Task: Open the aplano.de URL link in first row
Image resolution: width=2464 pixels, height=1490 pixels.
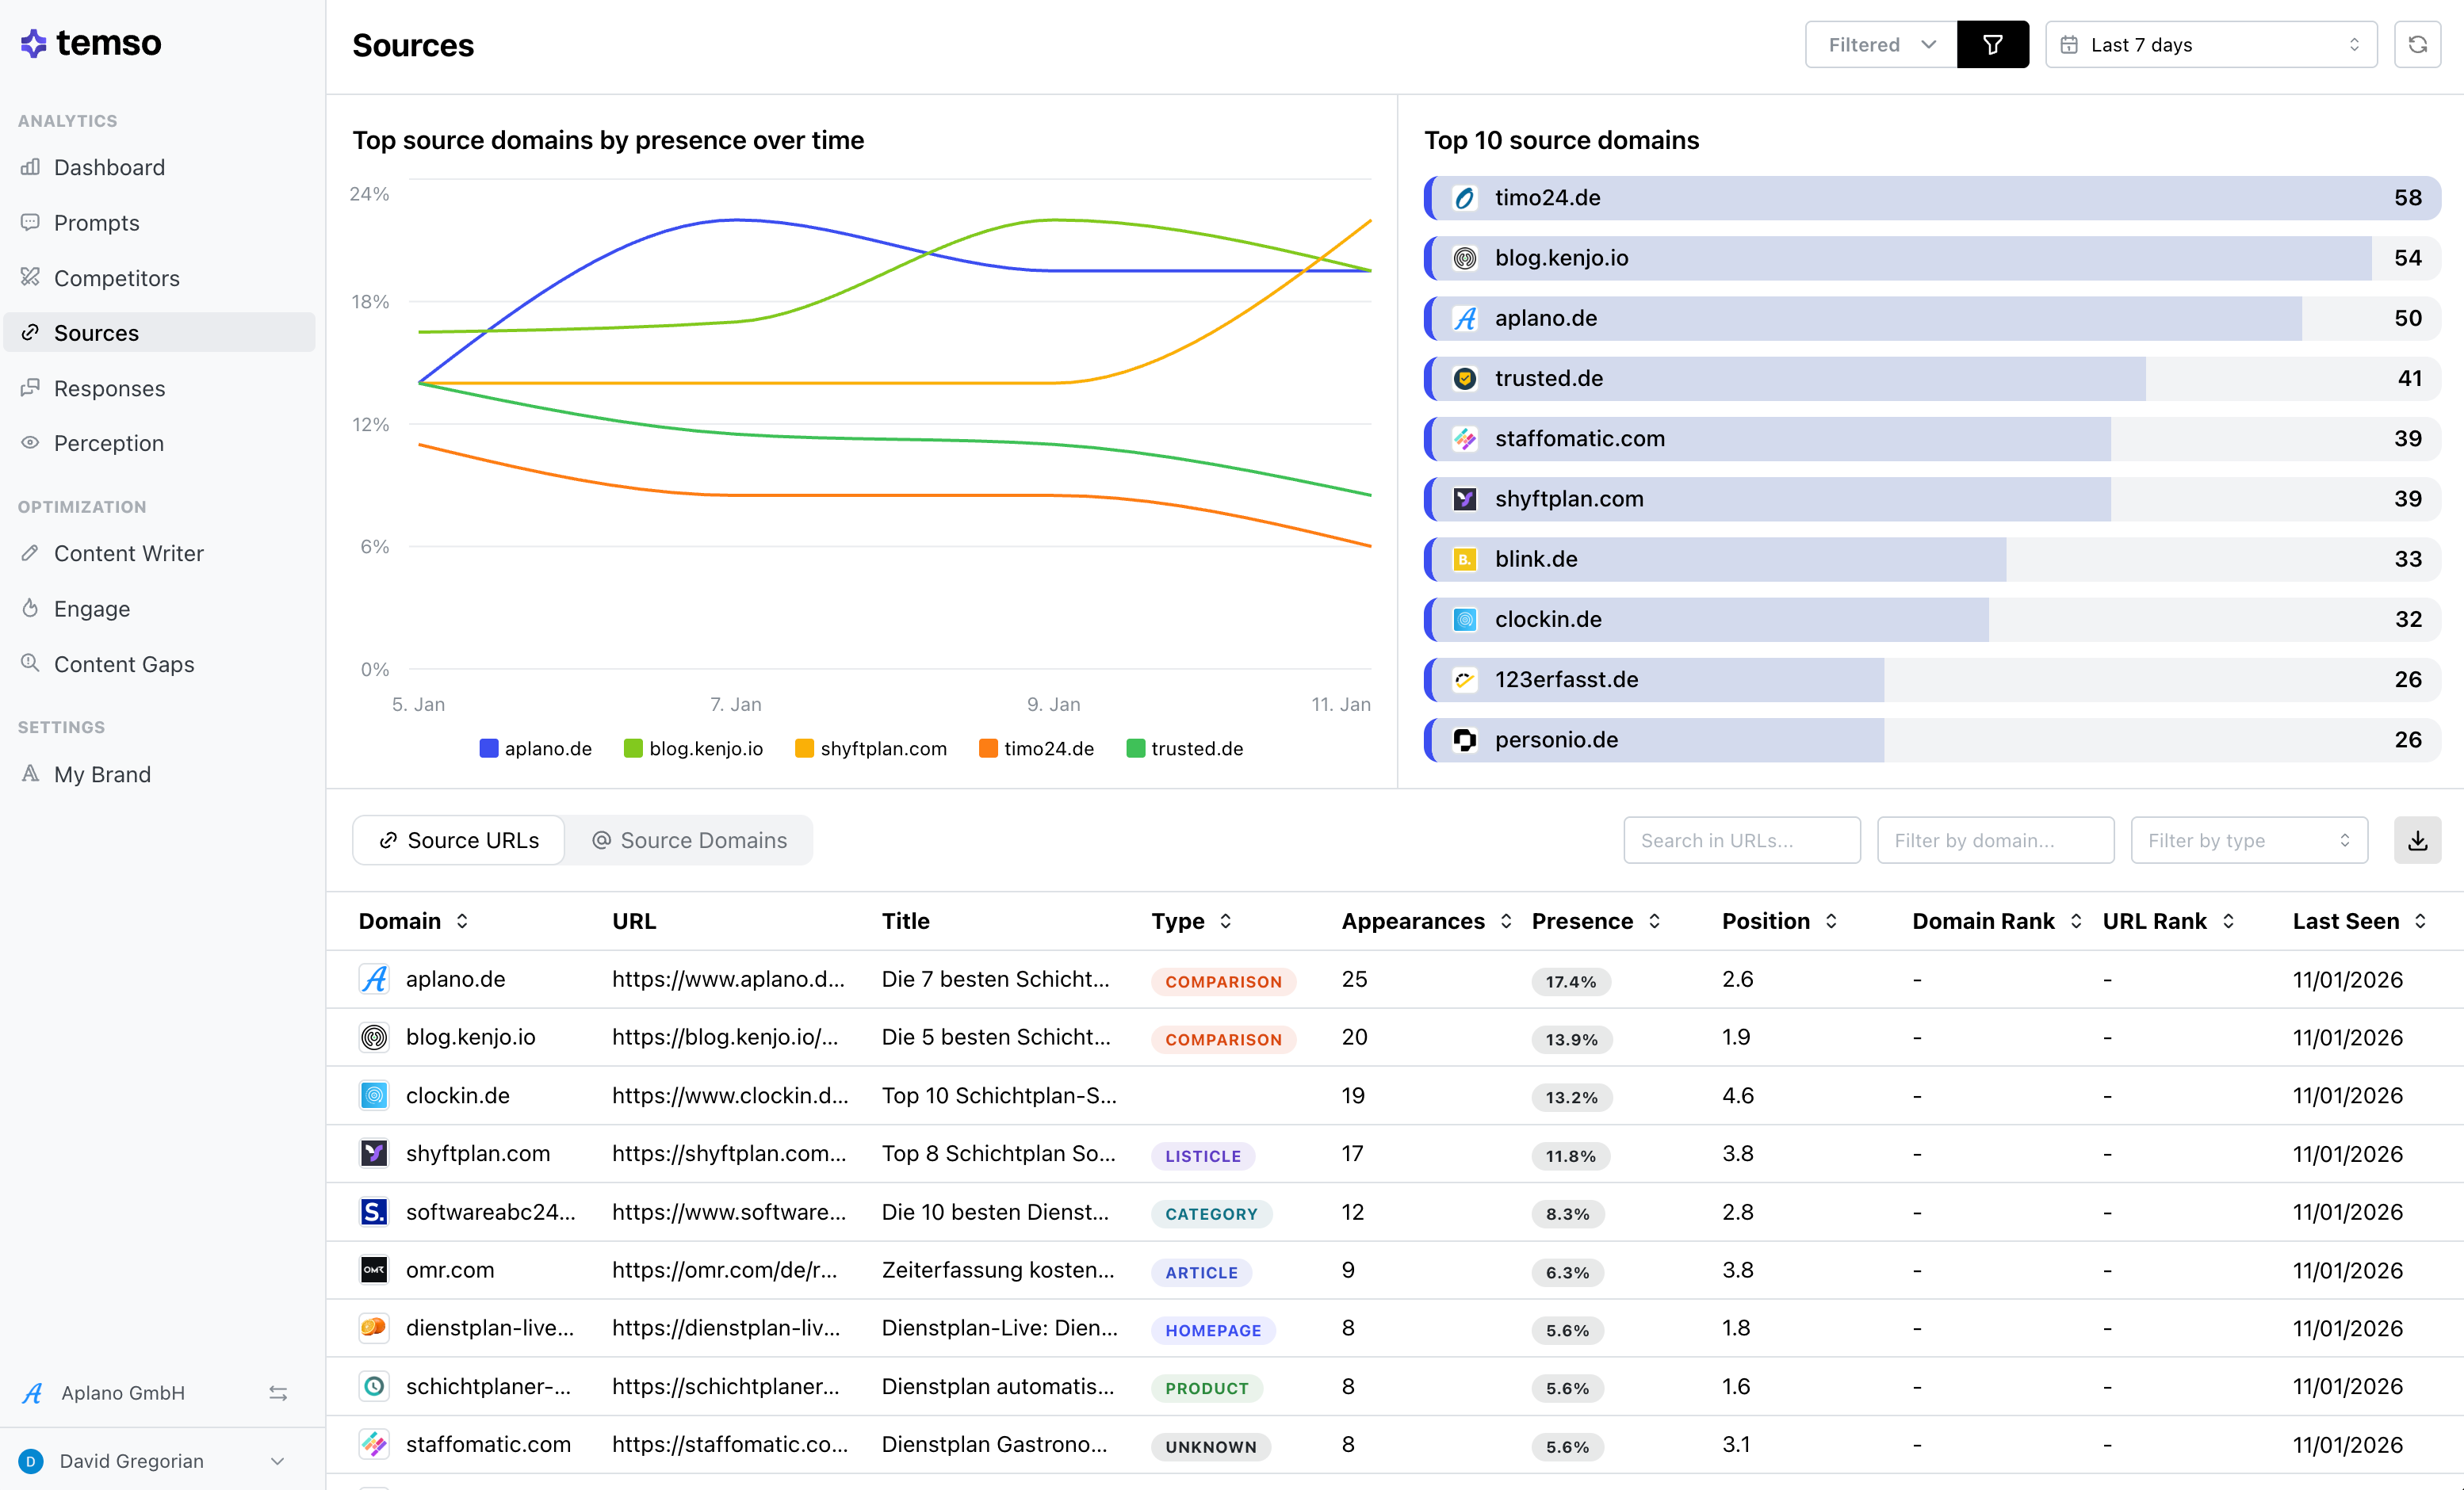Action: coord(728,979)
